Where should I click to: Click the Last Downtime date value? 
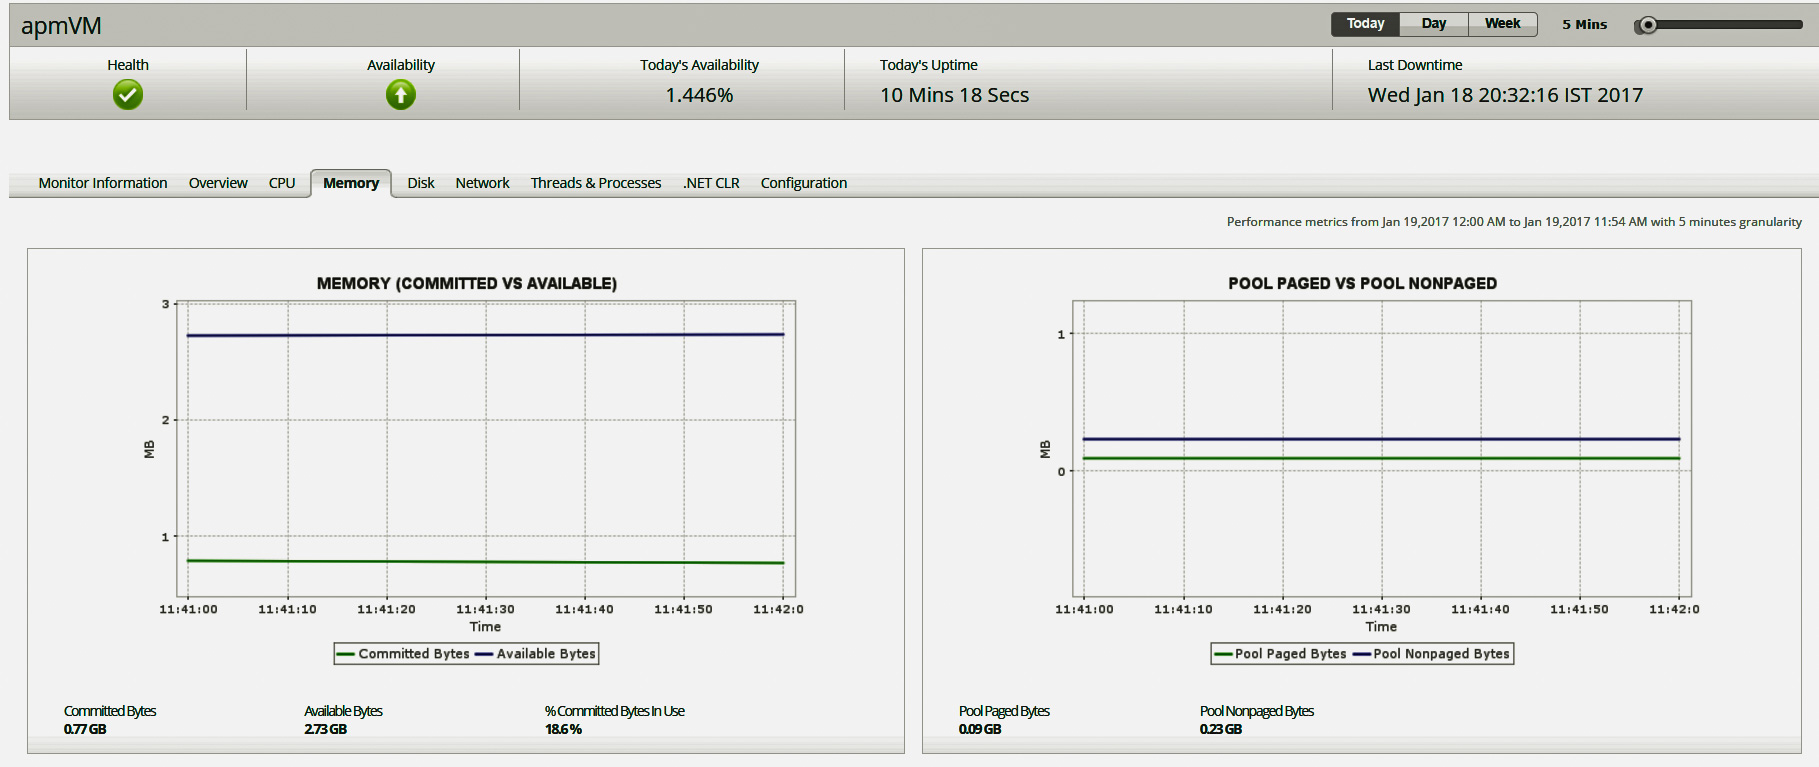(1505, 95)
